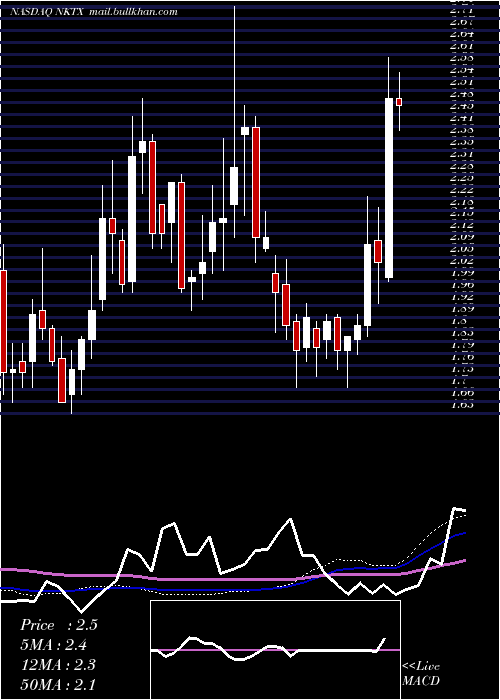Click the 1.79 price axis label
The image size is (500, 700).
pyautogui.click(x=462, y=344)
